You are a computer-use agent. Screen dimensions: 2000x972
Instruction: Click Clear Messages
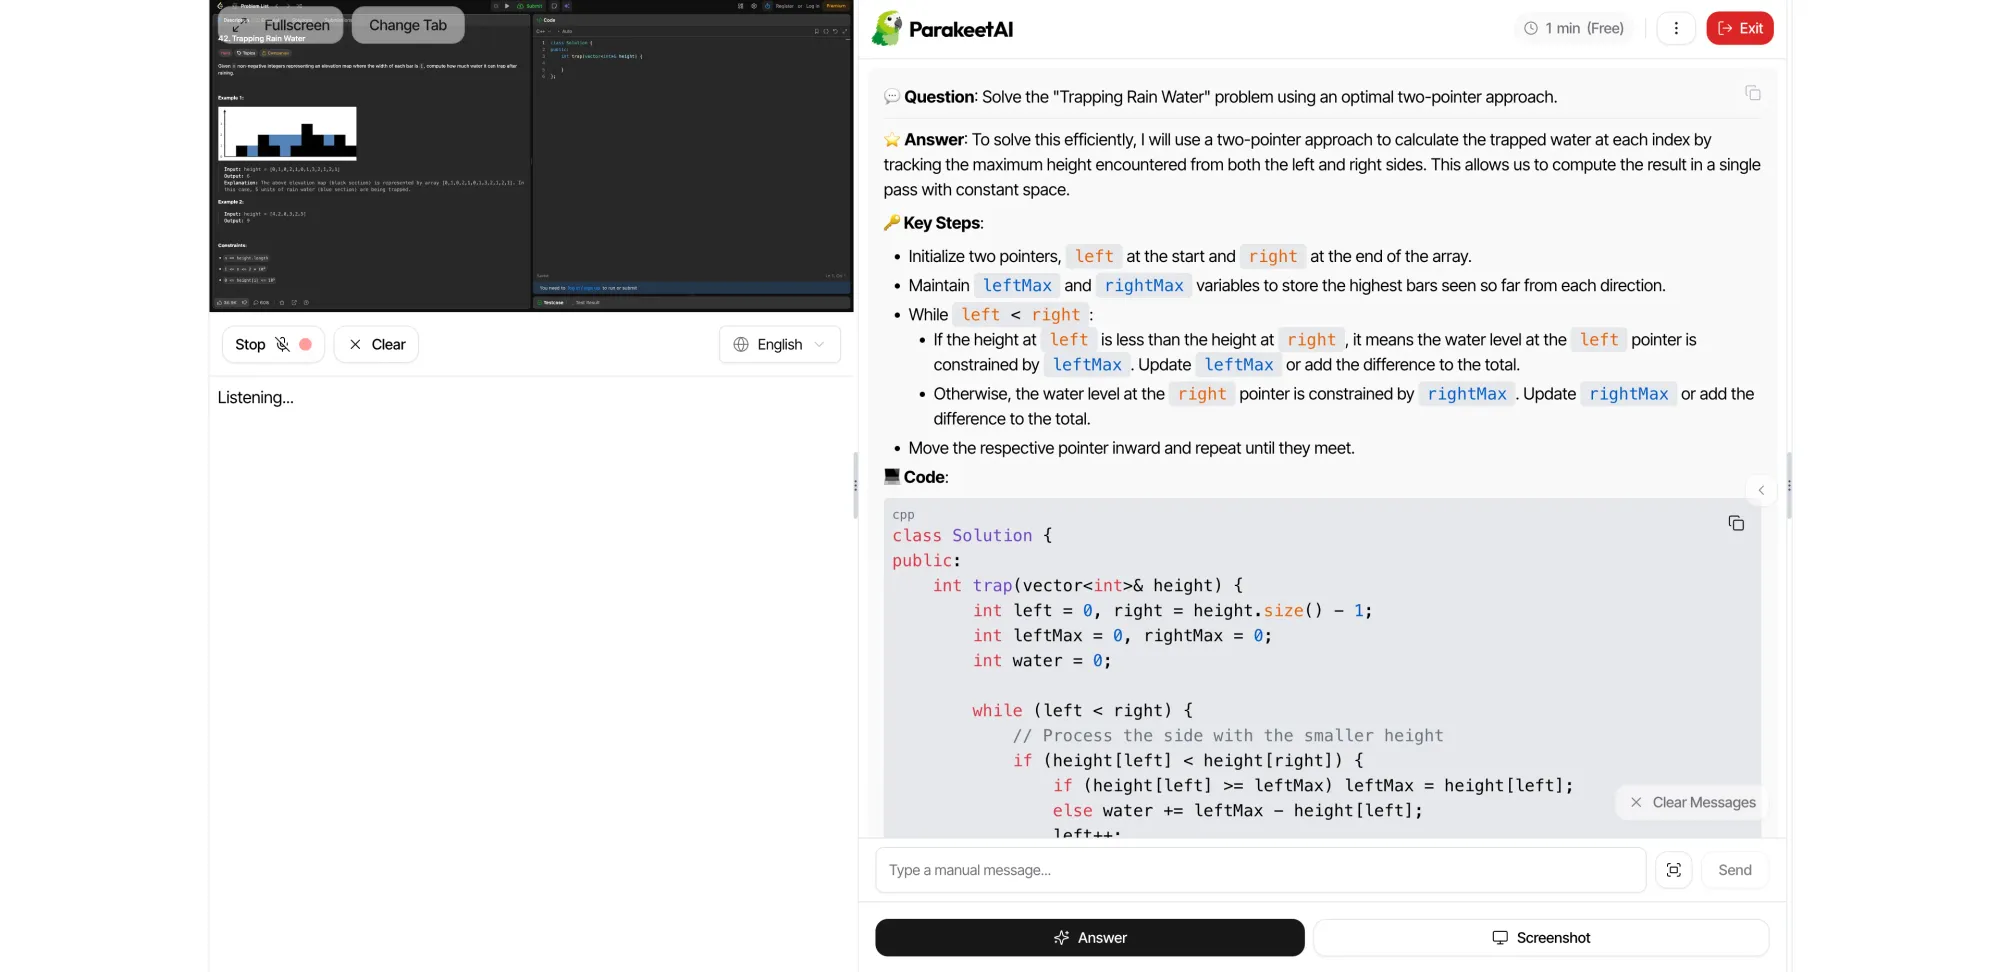(x=1692, y=802)
